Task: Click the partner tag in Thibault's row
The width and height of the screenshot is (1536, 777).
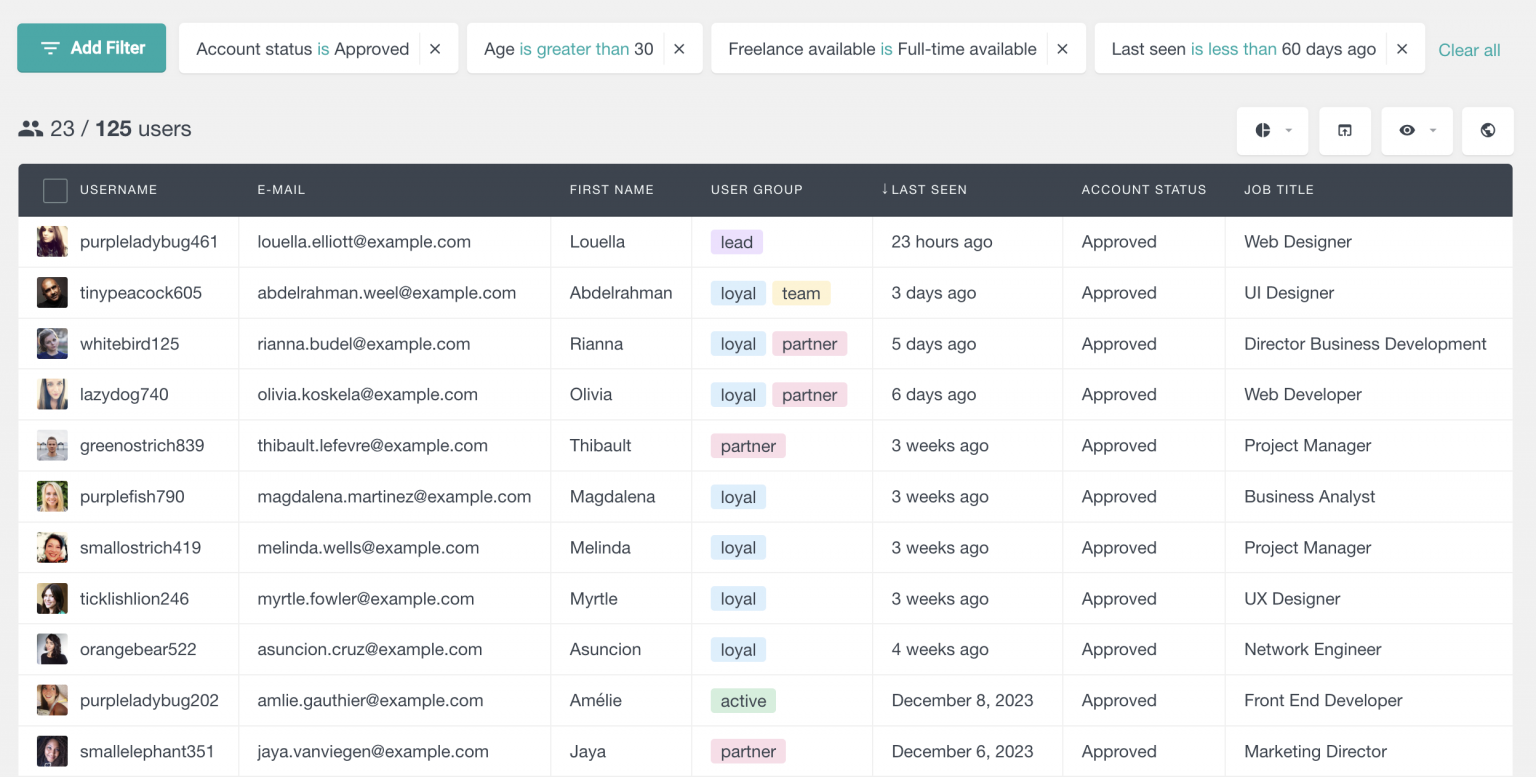Action: click(748, 446)
